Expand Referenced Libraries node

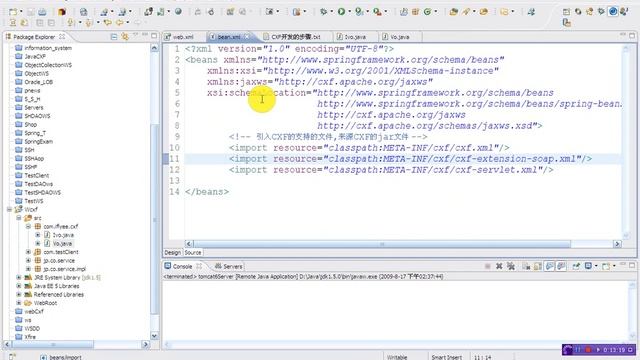pos(19,294)
